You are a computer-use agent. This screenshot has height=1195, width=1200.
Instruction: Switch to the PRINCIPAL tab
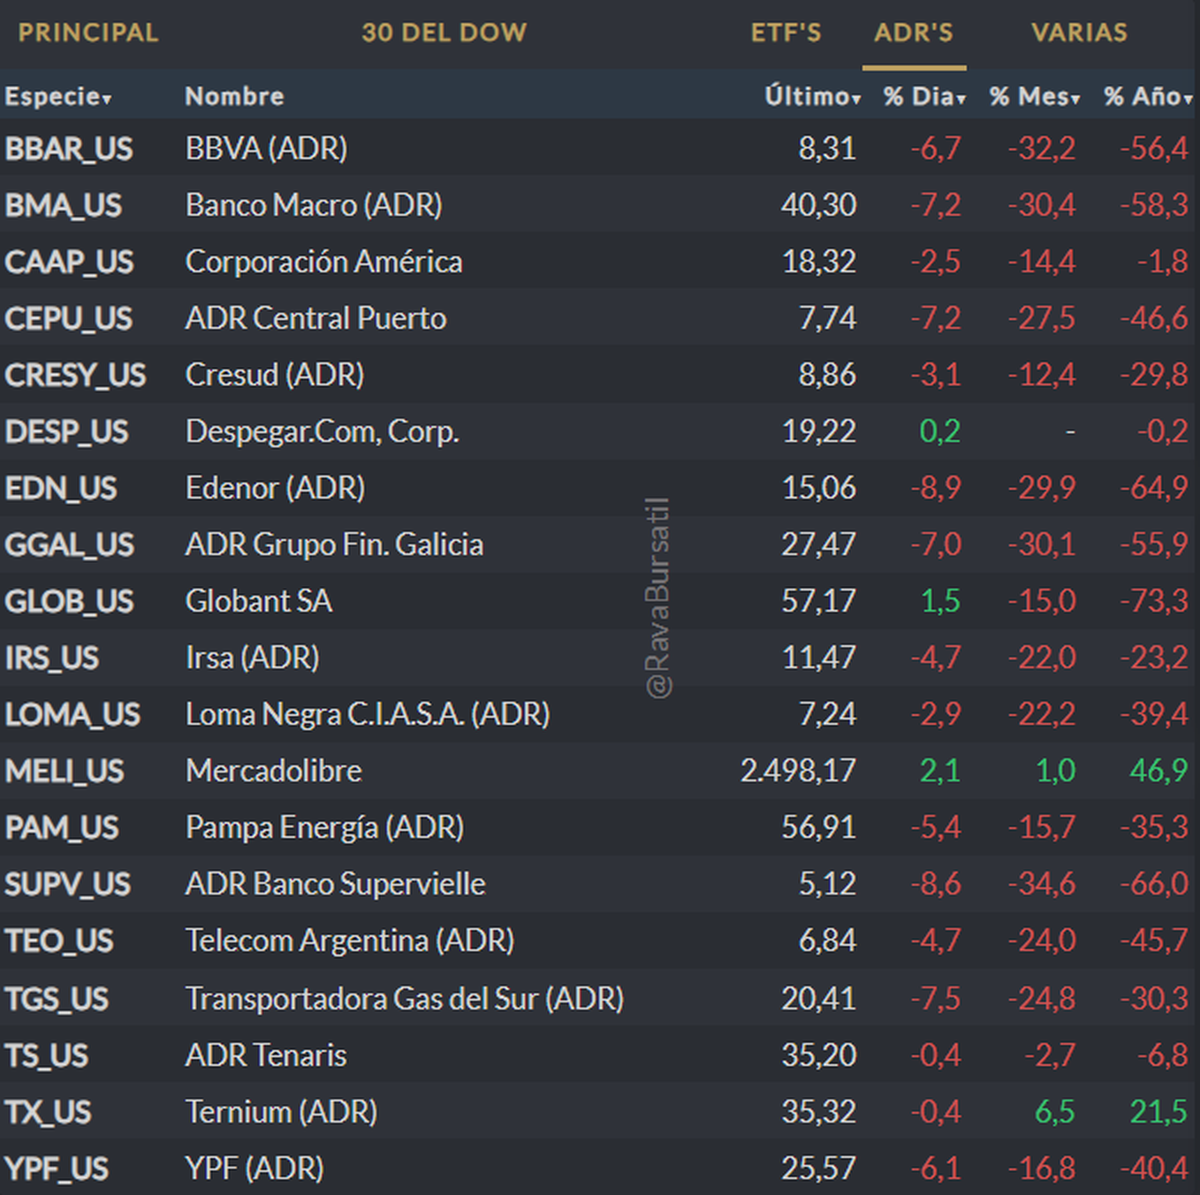point(88,32)
